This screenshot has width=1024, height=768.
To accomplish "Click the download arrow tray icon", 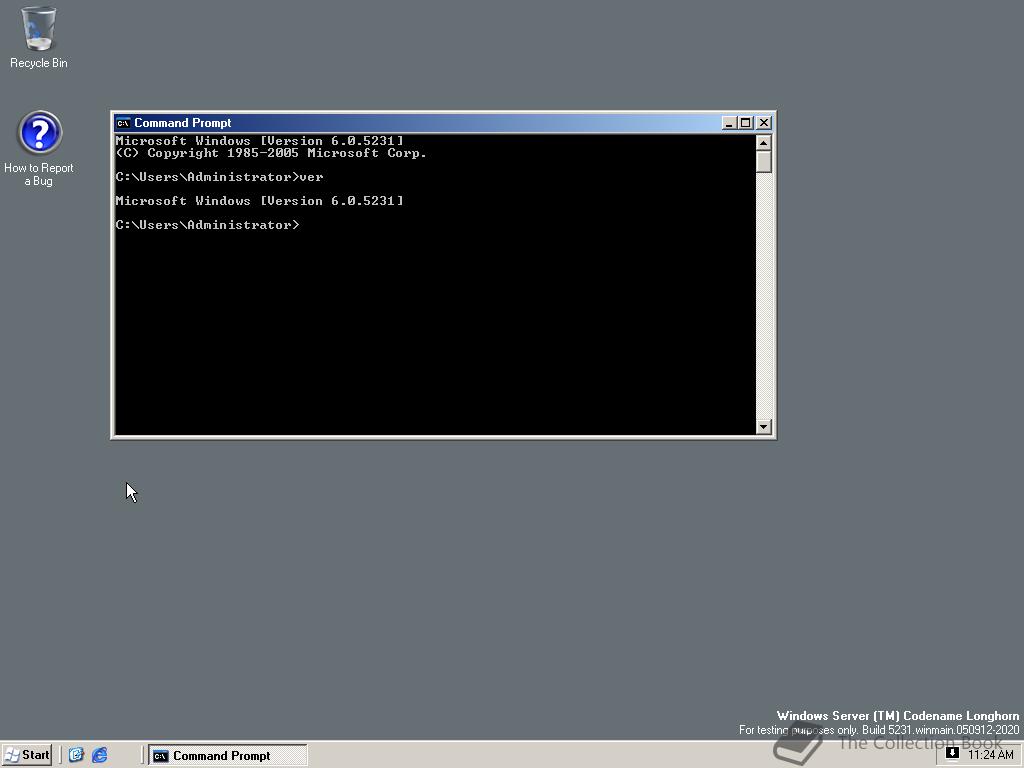I will pyautogui.click(x=952, y=754).
